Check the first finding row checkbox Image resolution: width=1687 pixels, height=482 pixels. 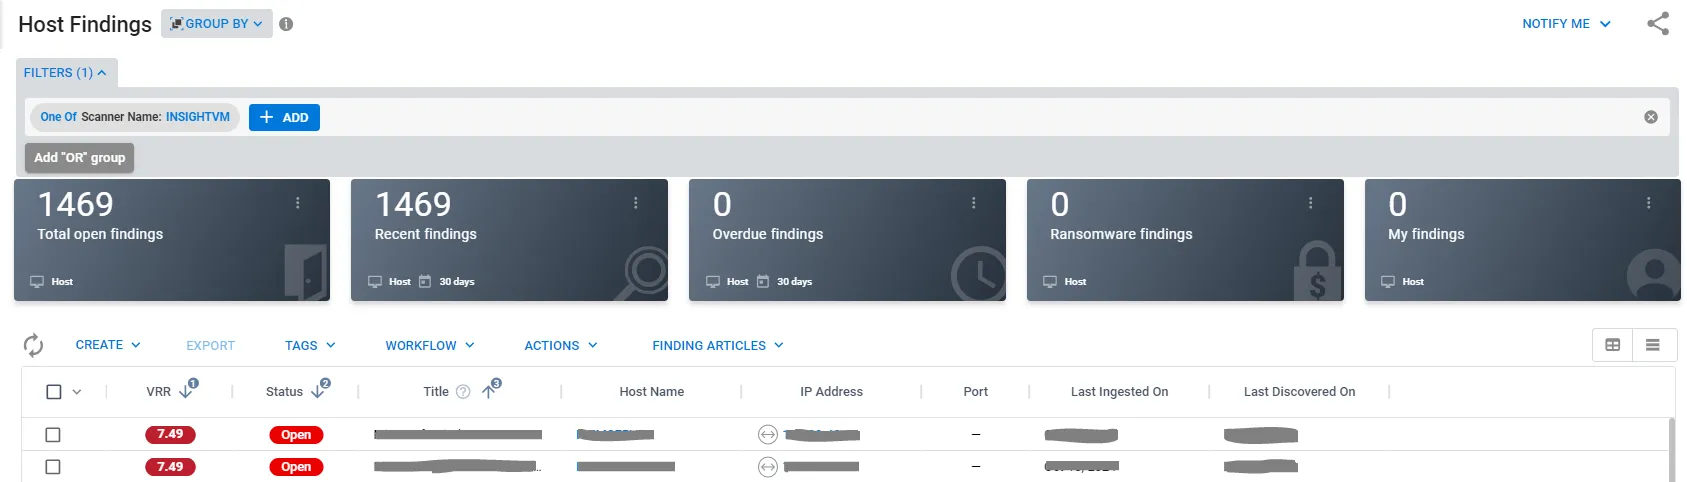coord(53,435)
